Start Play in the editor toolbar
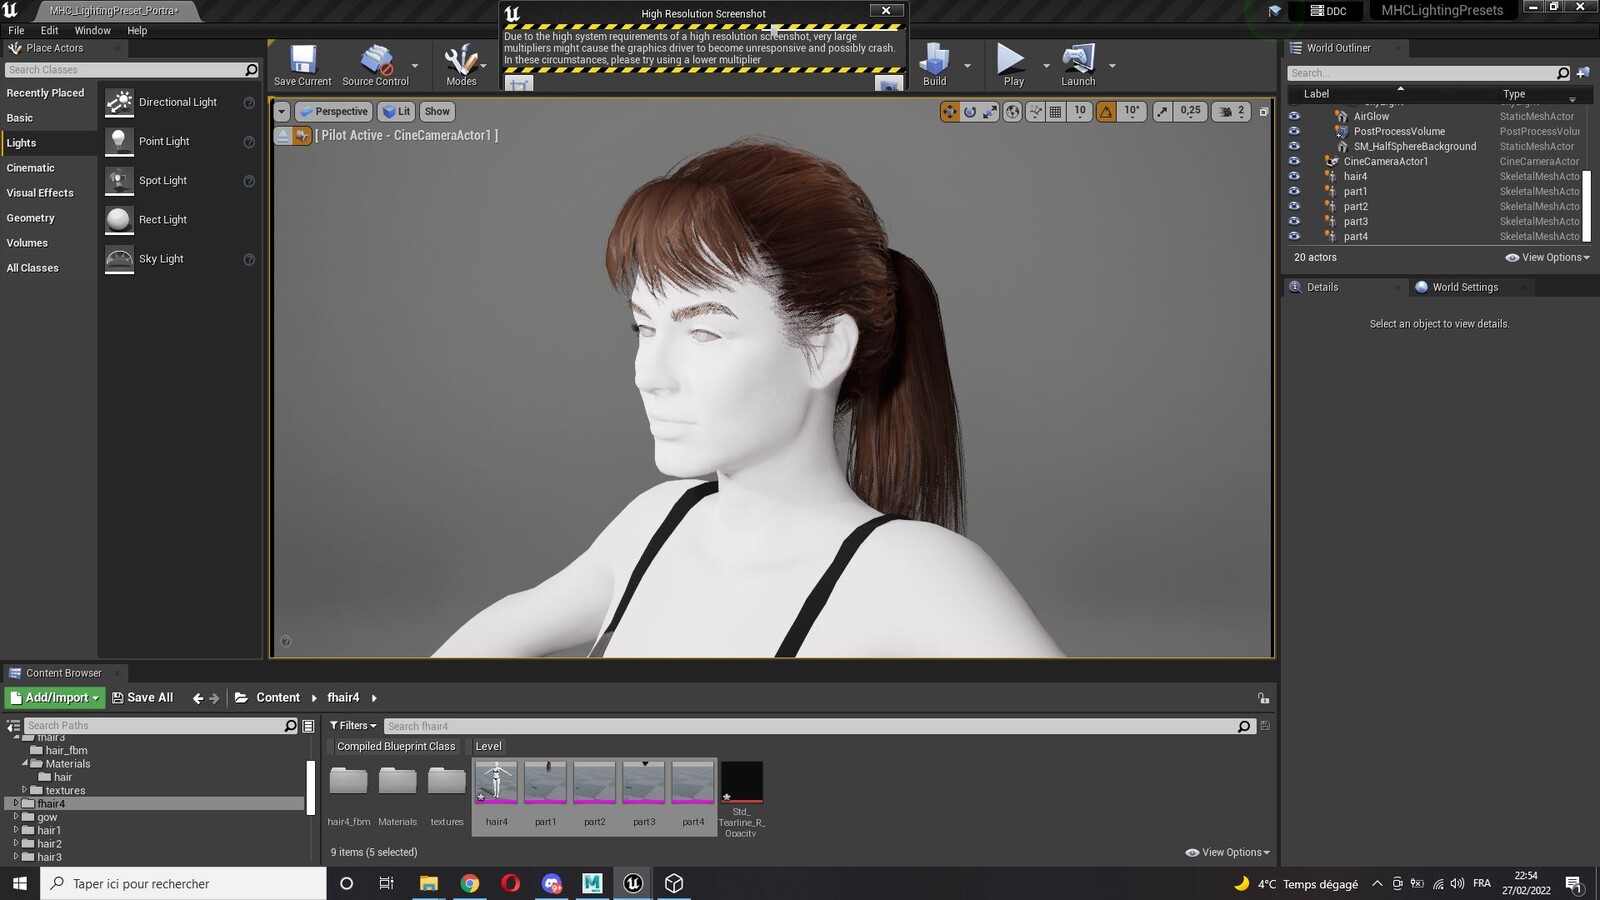Viewport: 1600px width, 900px height. click(x=1011, y=60)
